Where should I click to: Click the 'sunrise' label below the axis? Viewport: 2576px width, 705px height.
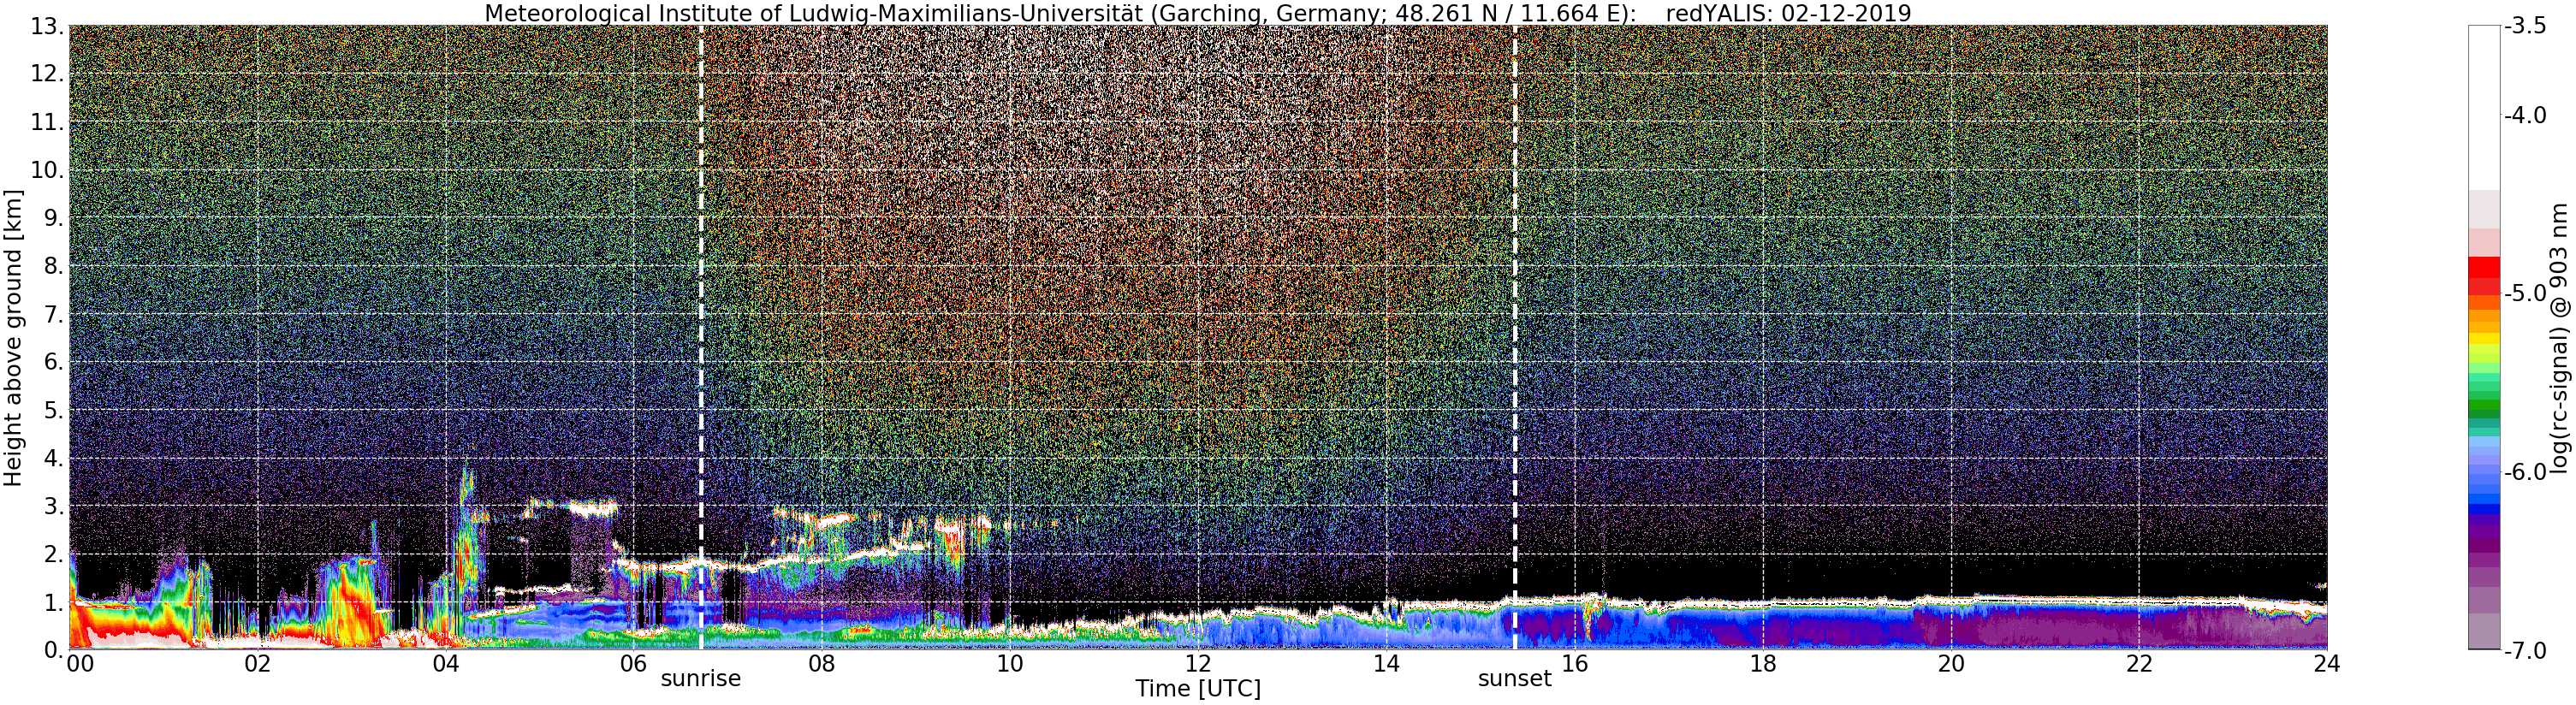click(701, 679)
